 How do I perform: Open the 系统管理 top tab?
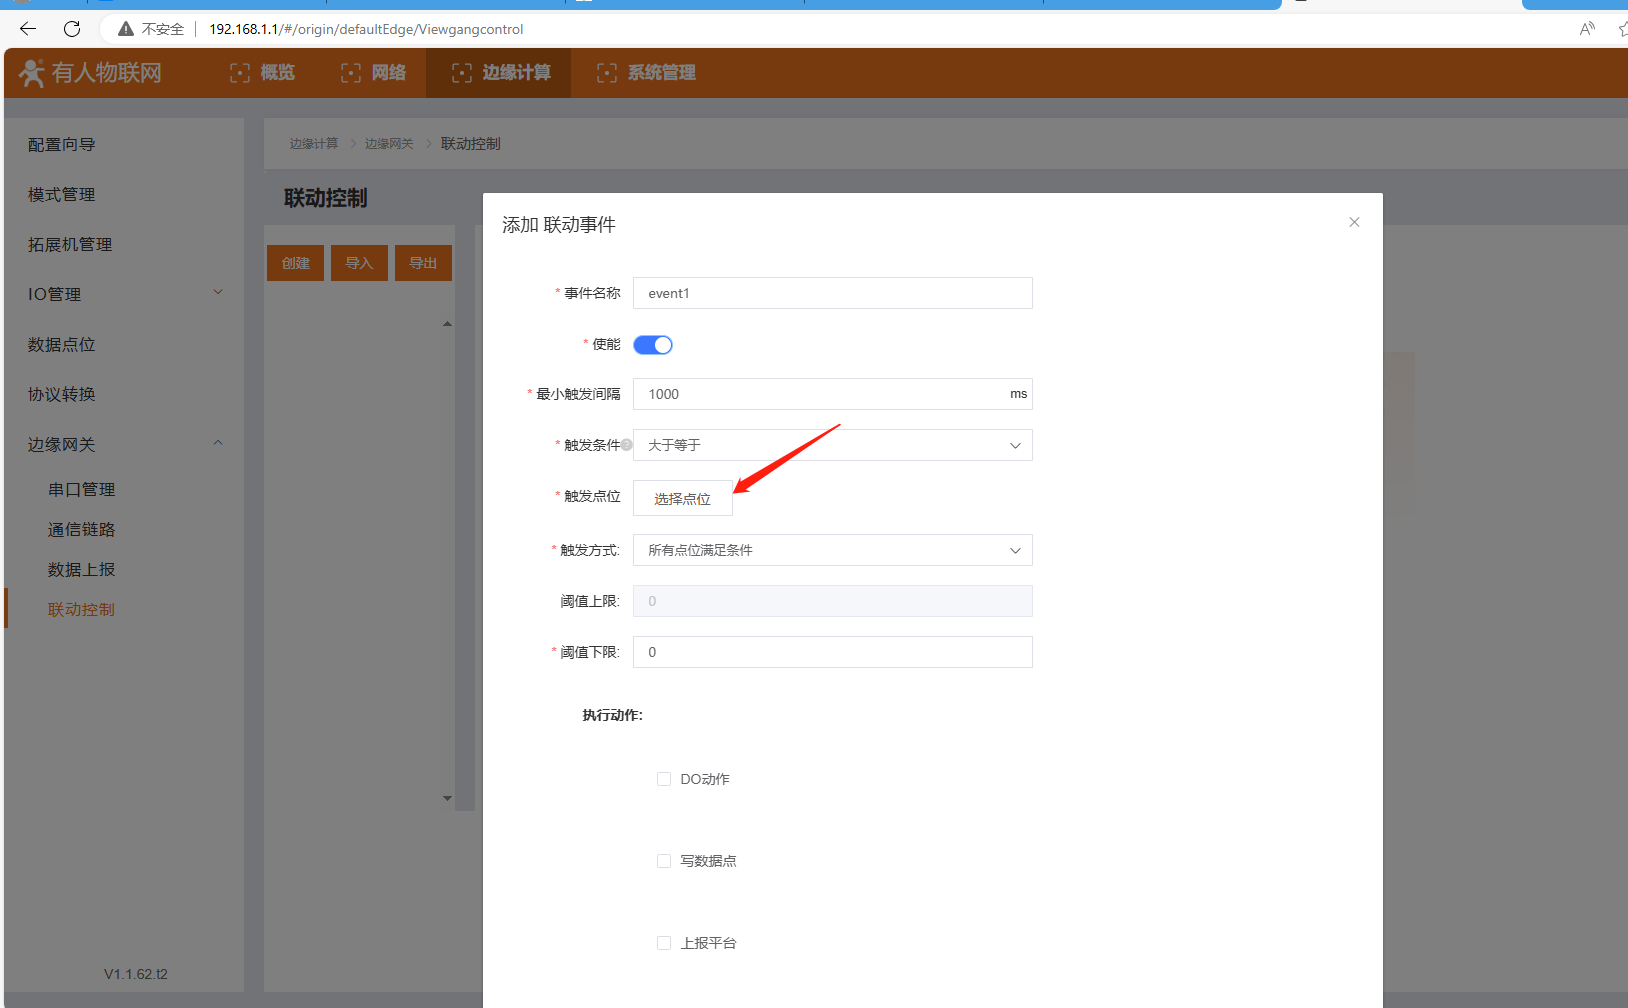(x=647, y=73)
